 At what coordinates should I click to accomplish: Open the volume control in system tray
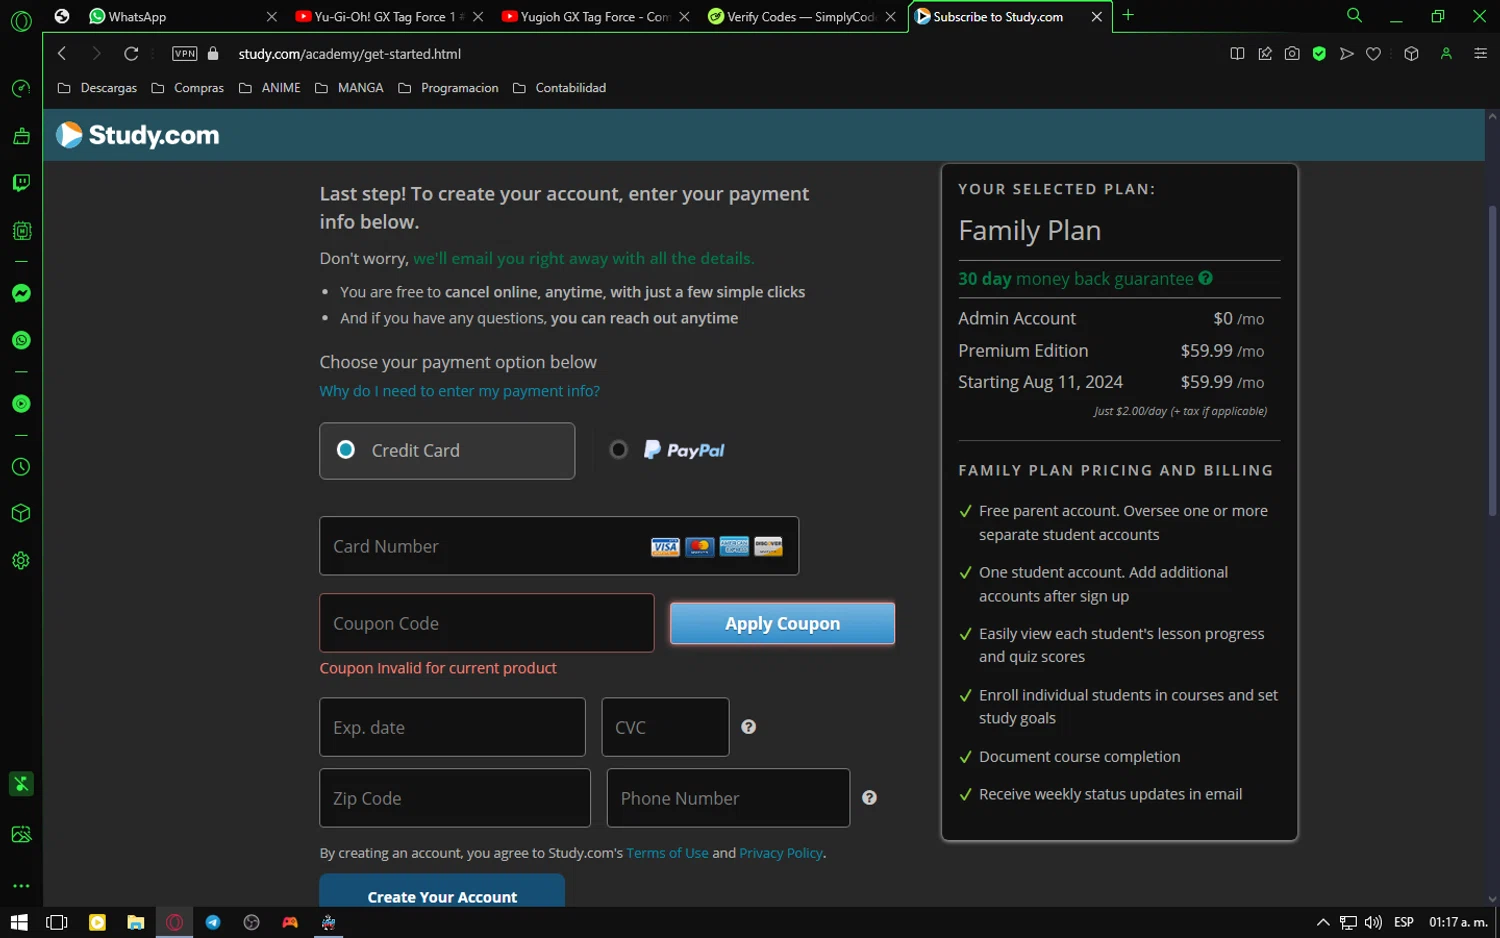[x=1373, y=922]
